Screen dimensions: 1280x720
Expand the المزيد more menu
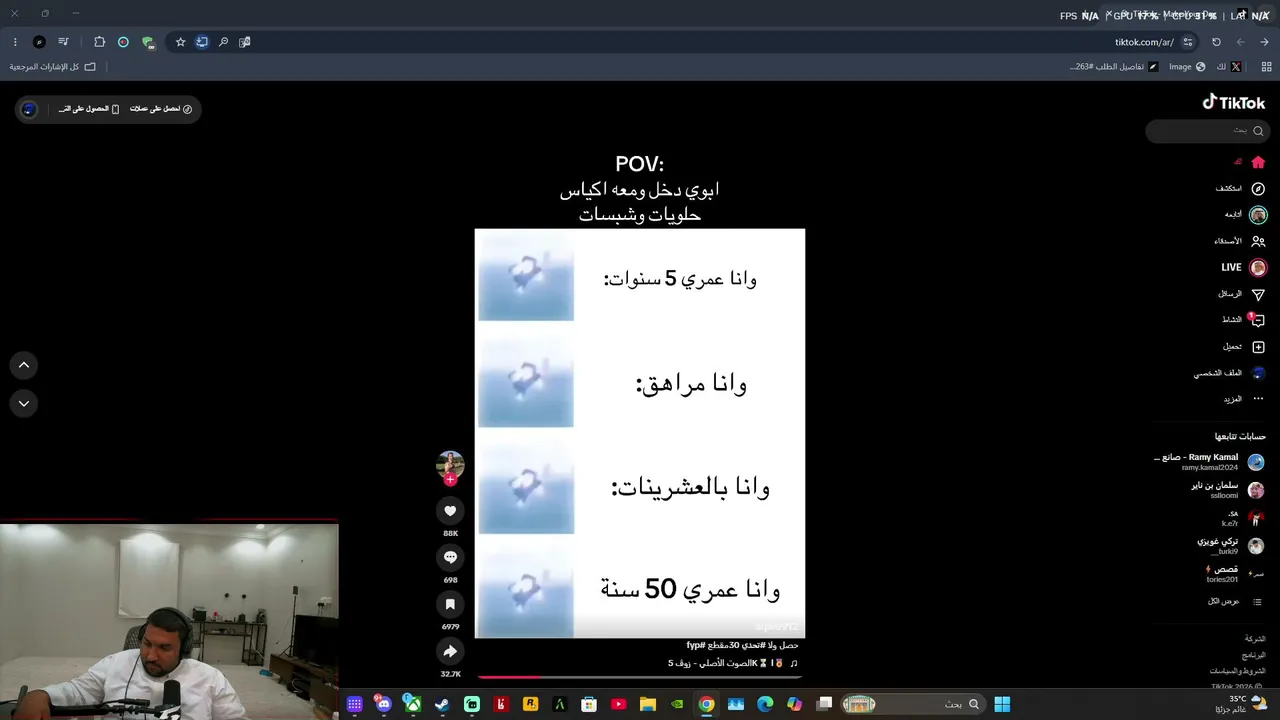[1244, 399]
